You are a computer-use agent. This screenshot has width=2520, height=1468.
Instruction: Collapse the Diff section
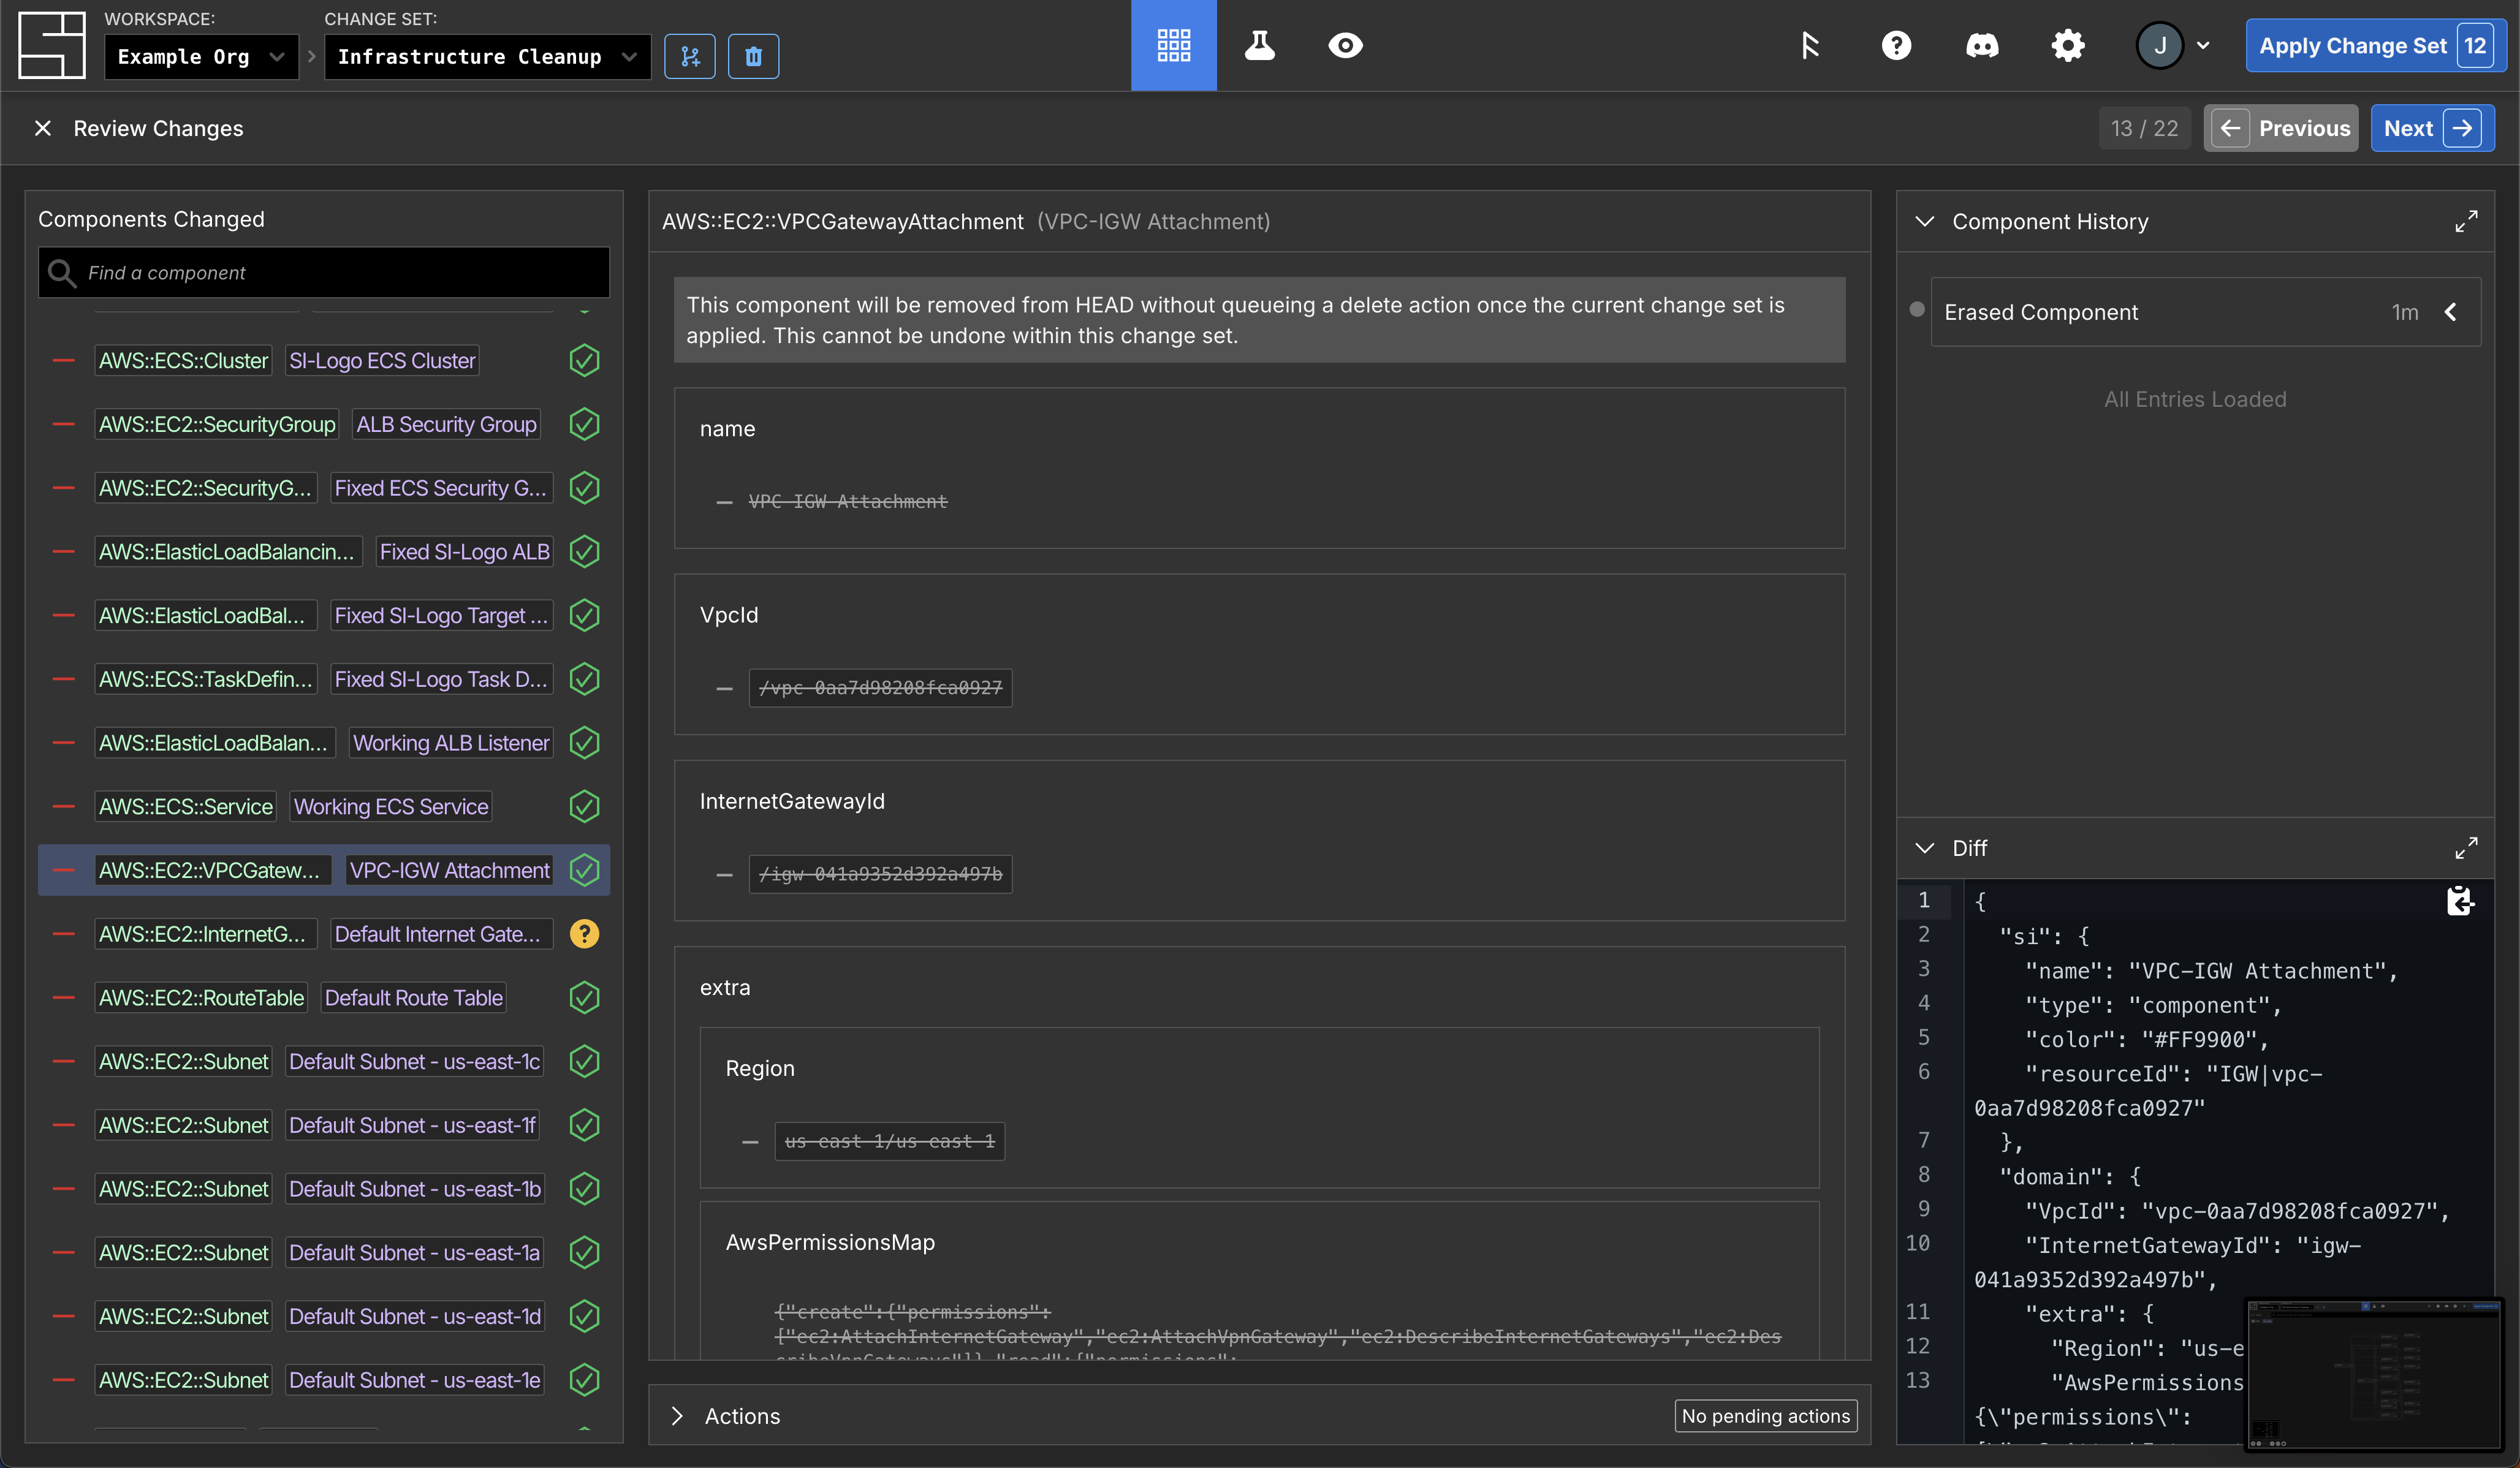(x=1924, y=848)
